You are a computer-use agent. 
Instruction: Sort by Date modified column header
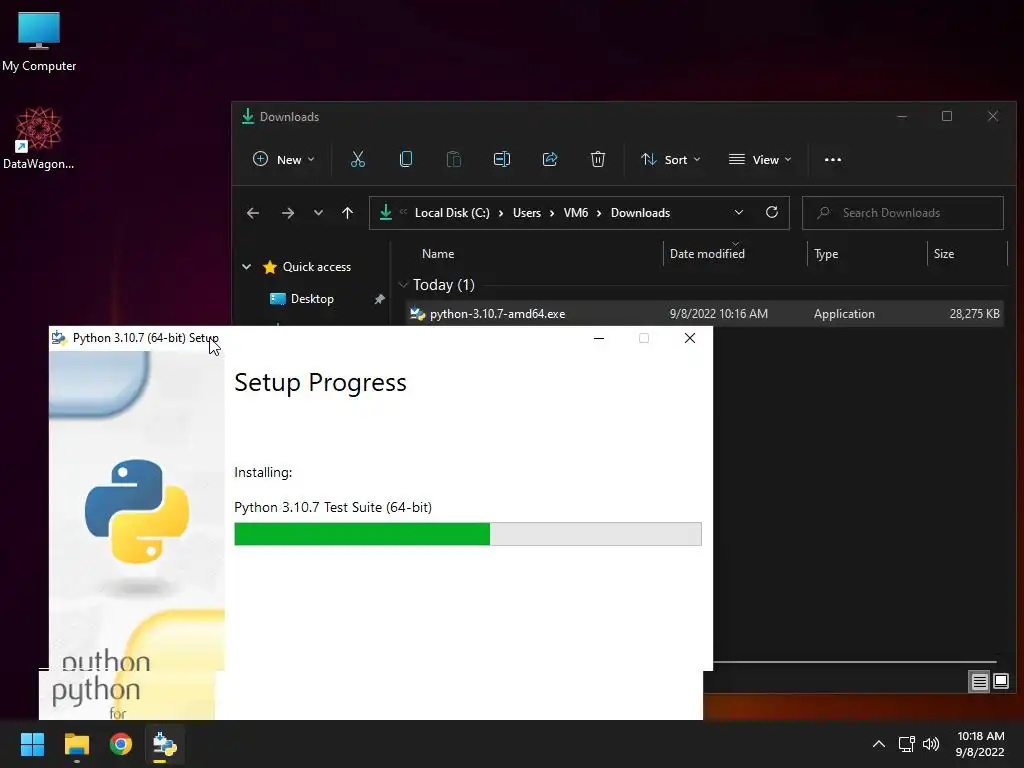(x=707, y=254)
